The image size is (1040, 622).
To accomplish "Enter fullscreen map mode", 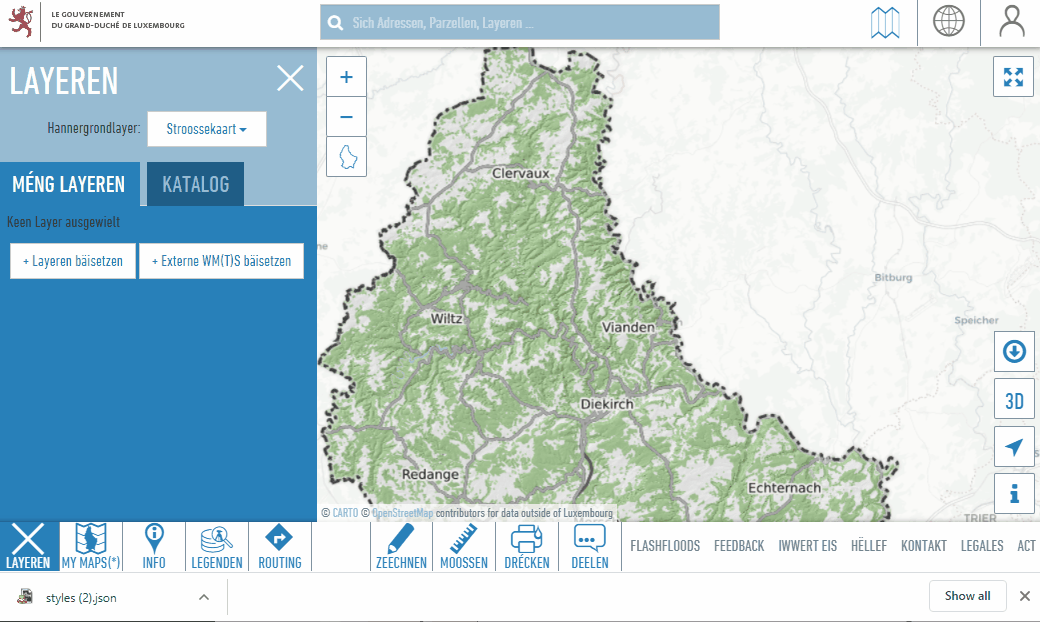I will tap(1014, 77).
